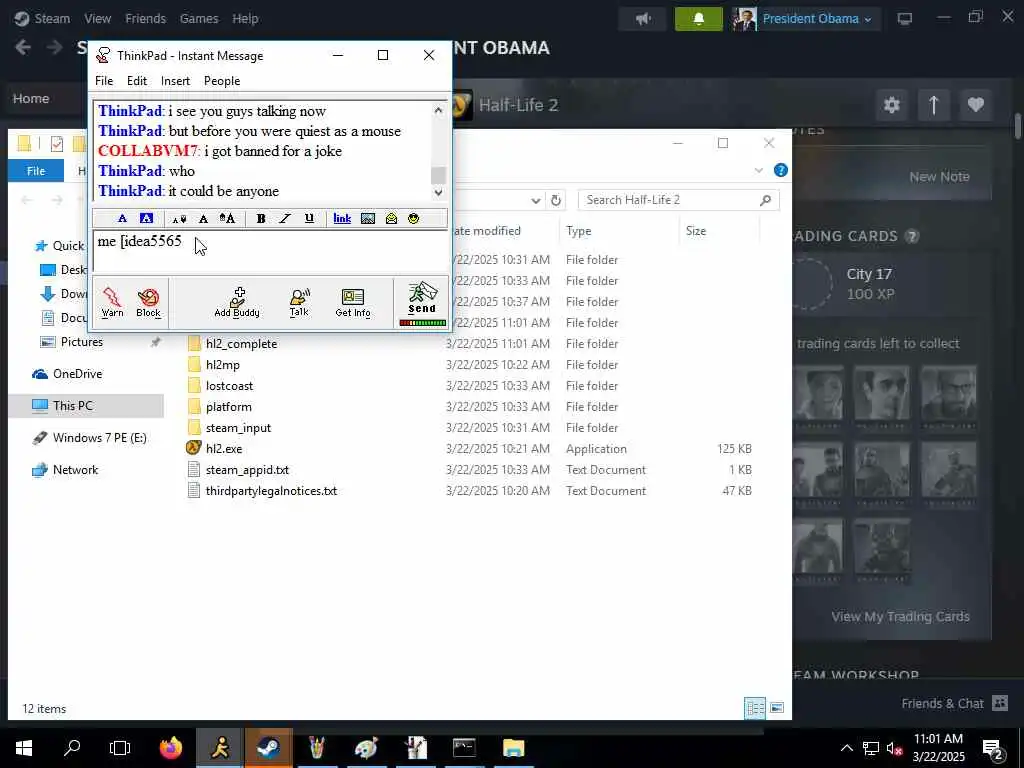This screenshot has width=1024, height=768.
Task: Switch Explorer to details view icon
Action: (755, 708)
